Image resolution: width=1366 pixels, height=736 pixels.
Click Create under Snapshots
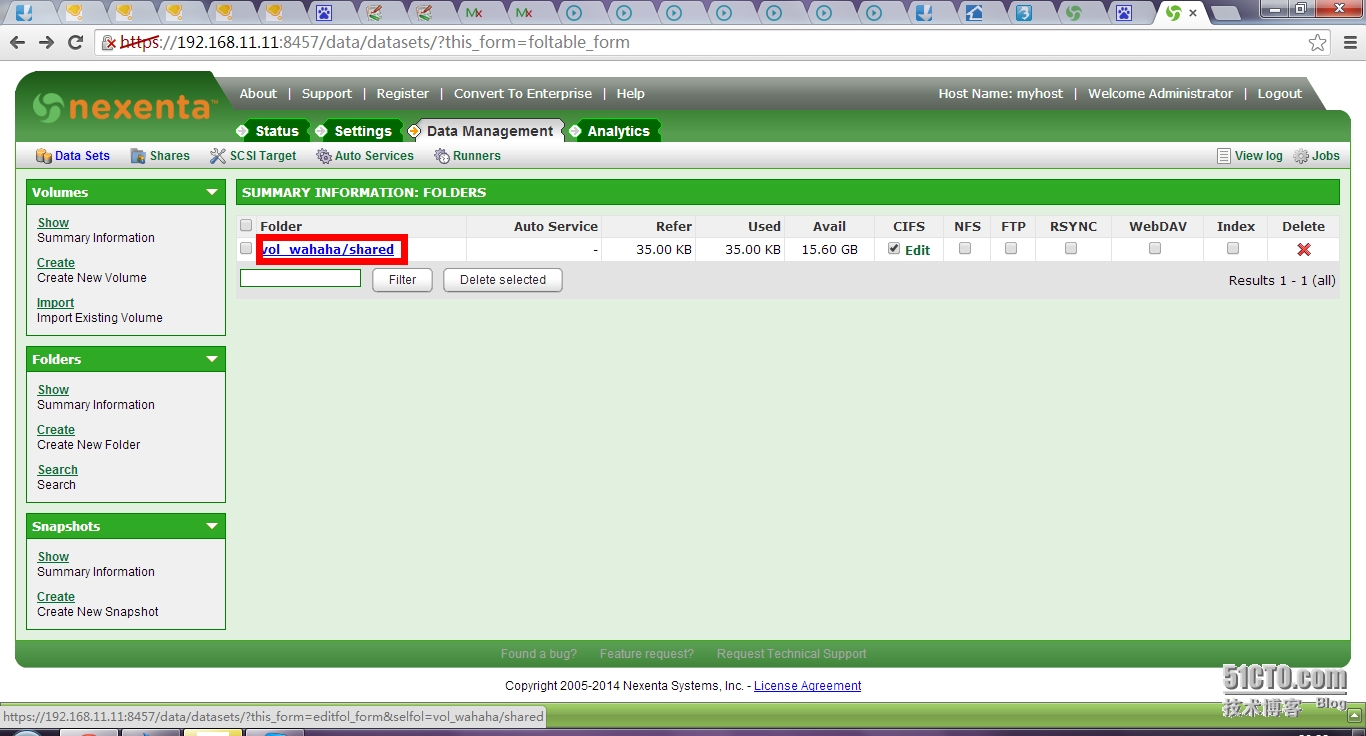click(x=56, y=597)
